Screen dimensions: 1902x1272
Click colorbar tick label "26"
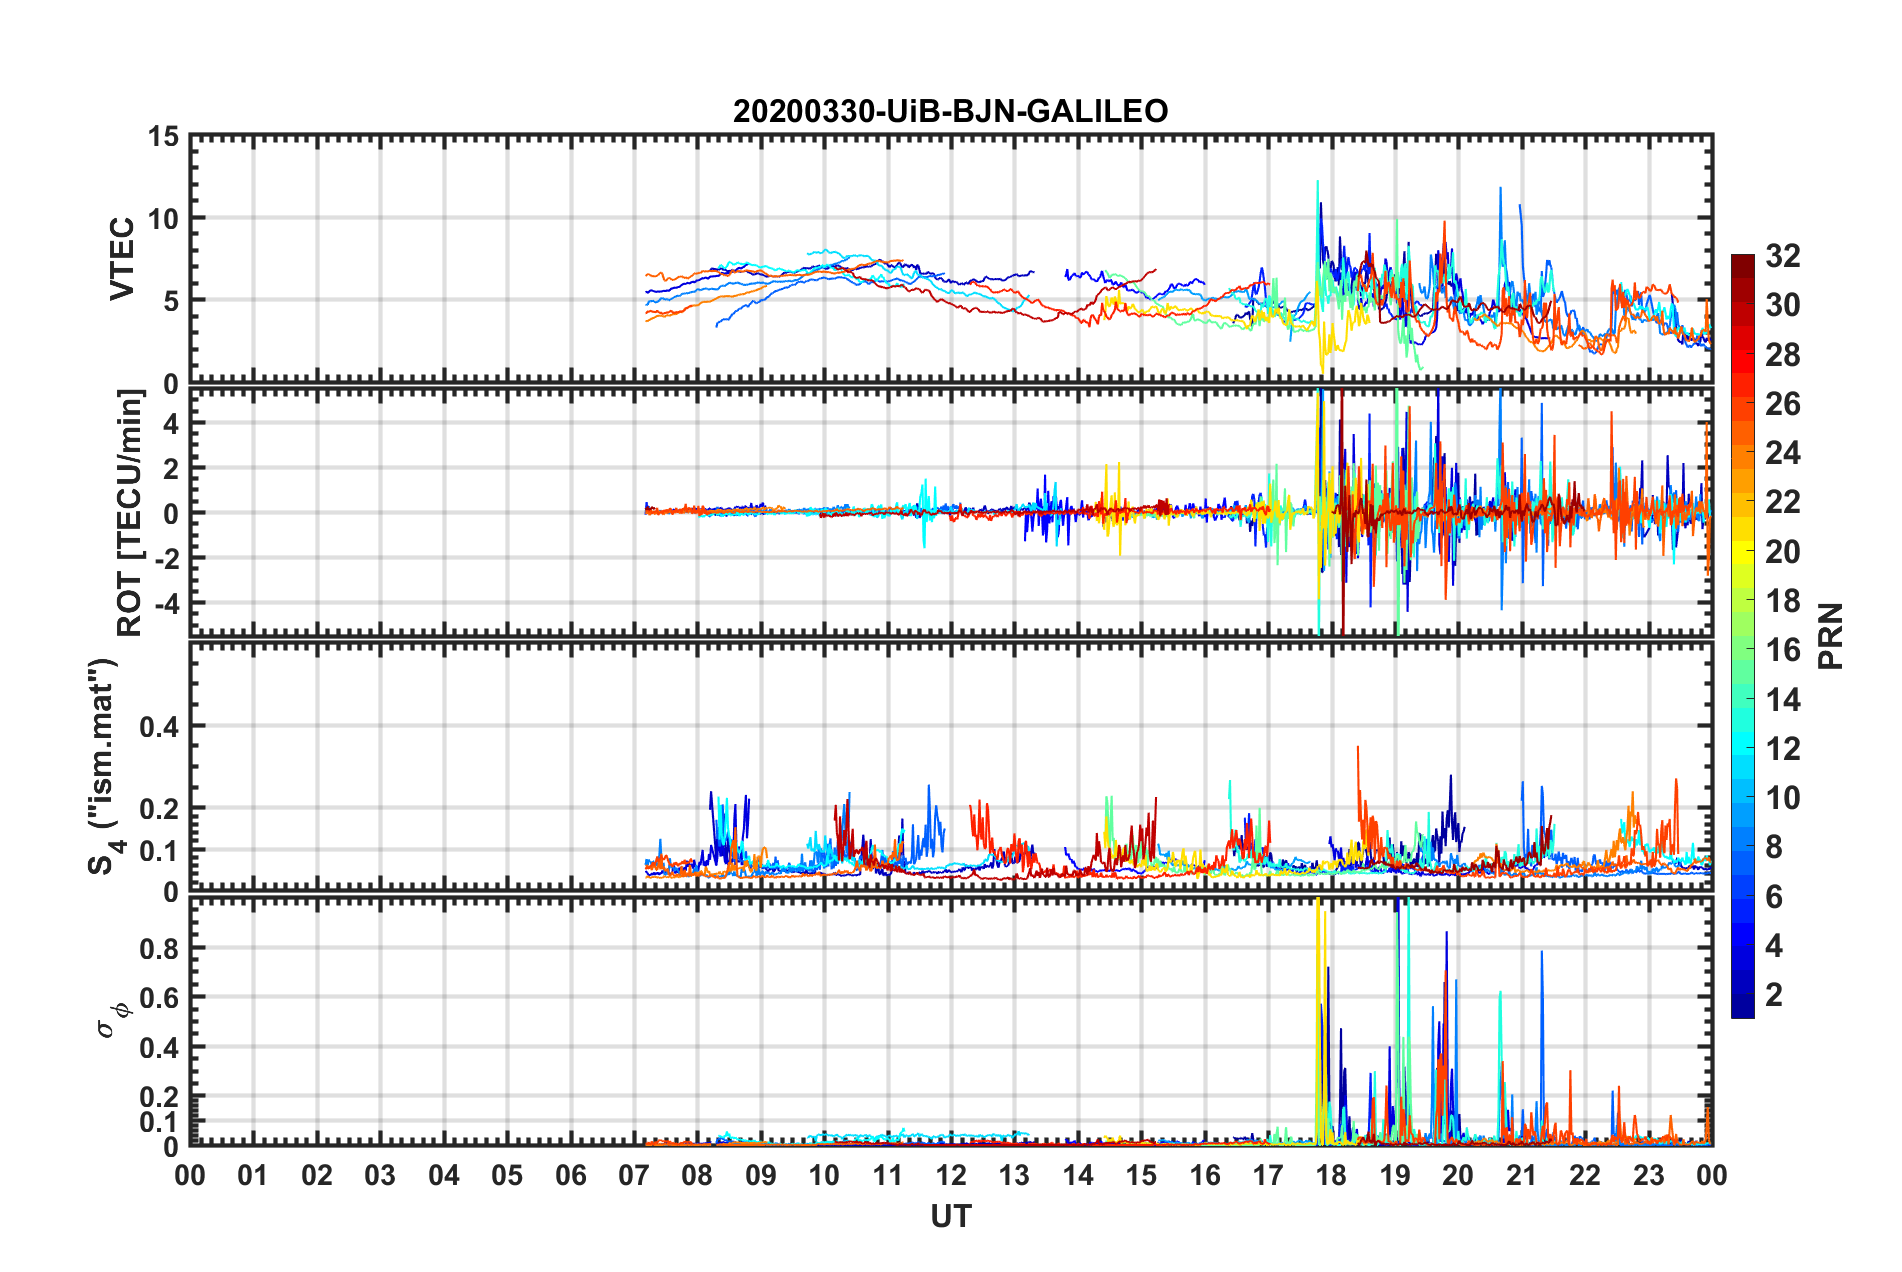[1782, 404]
